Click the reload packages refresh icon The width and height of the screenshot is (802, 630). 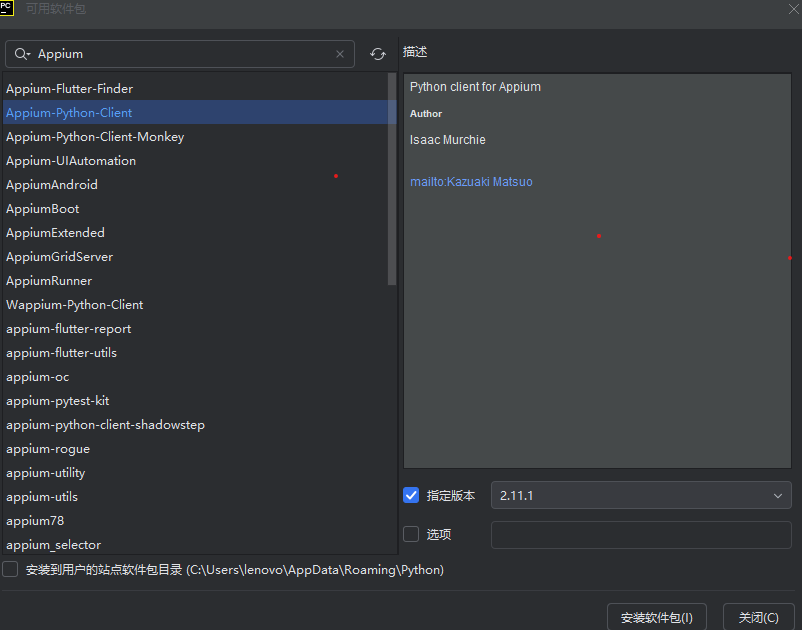click(x=377, y=54)
